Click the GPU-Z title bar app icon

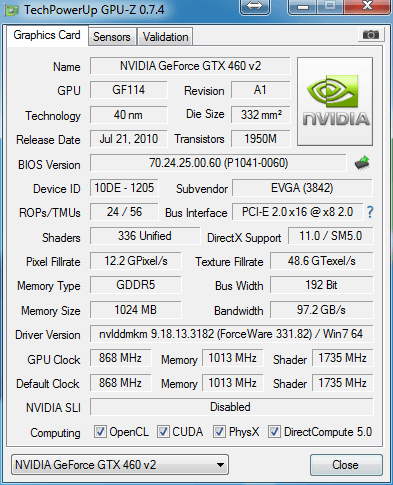pyautogui.click(x=12, y=10)
